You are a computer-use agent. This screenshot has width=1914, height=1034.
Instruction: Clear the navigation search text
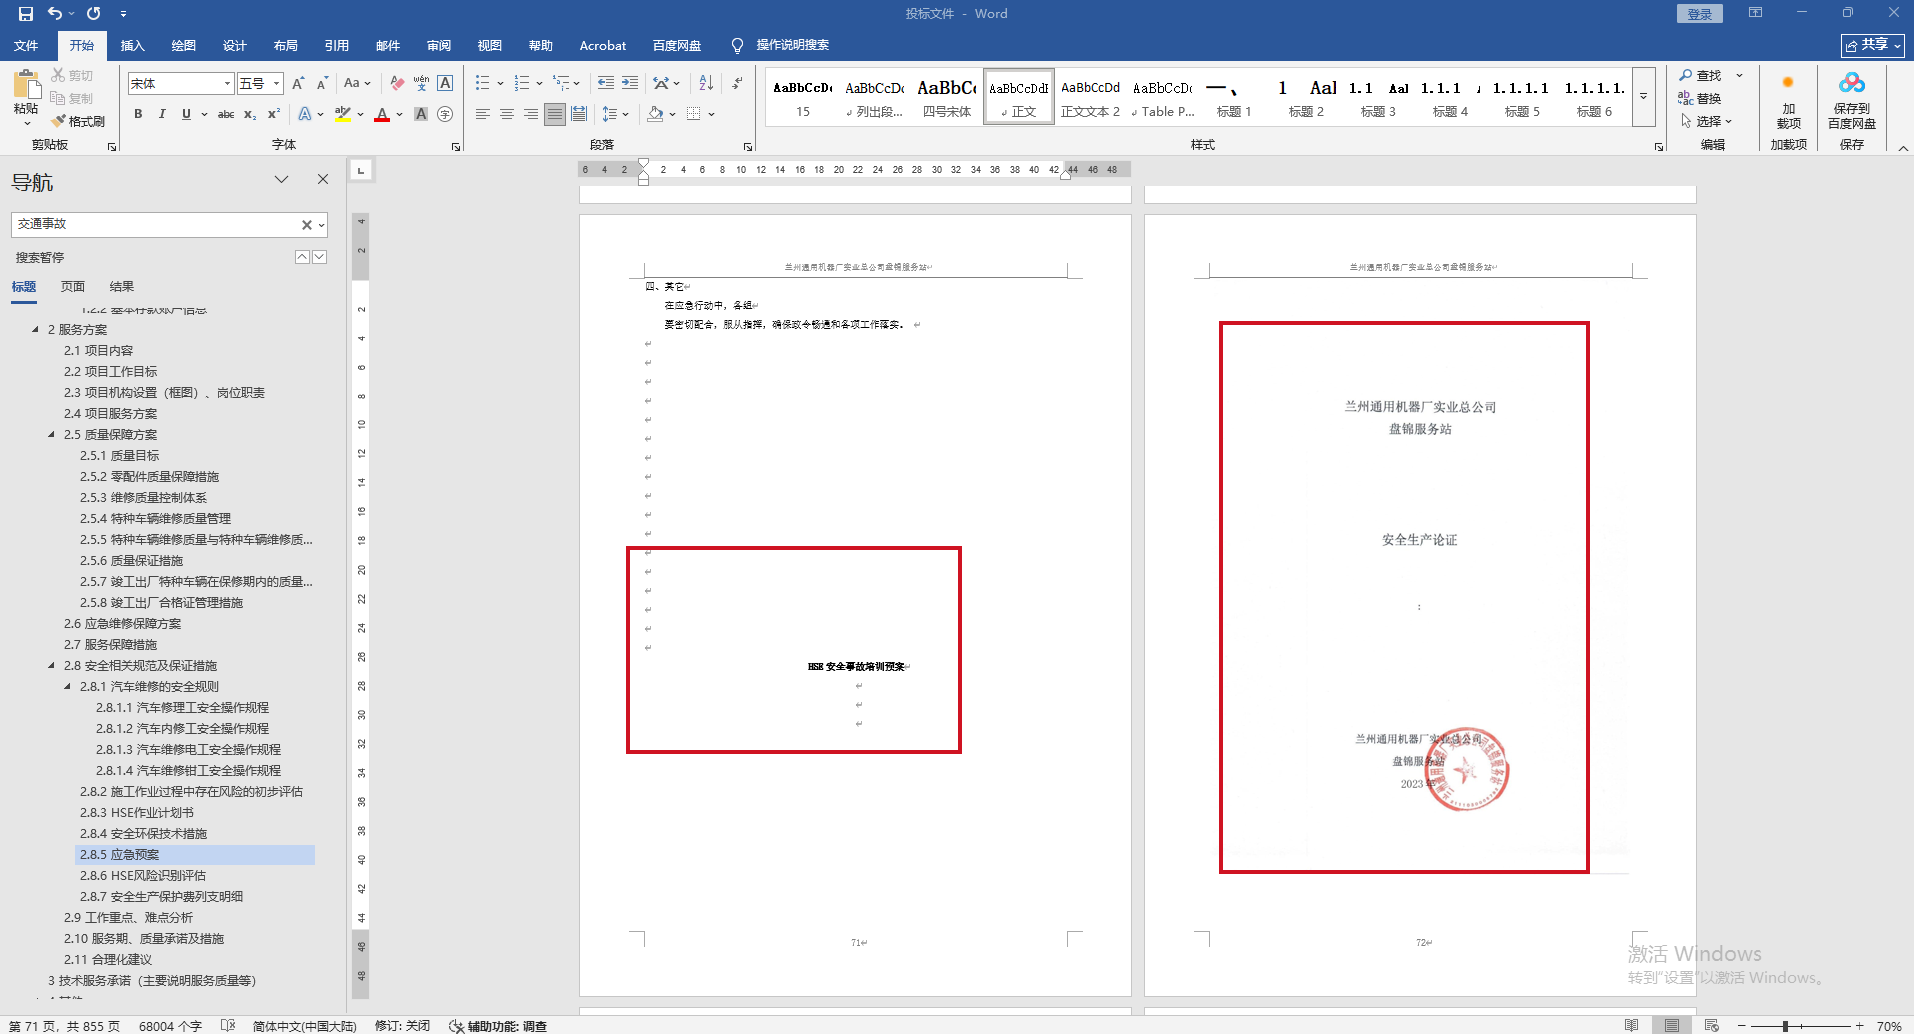(x=307, y=225)
